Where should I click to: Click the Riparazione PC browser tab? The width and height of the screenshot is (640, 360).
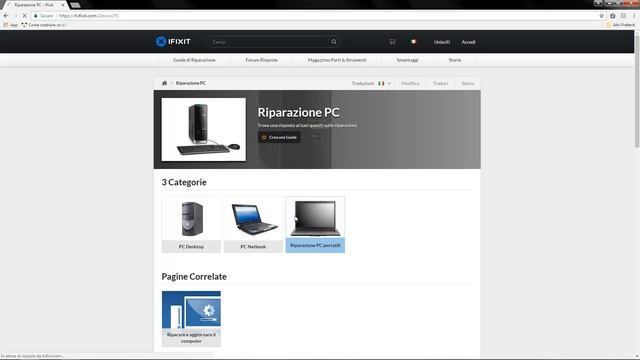34,5
